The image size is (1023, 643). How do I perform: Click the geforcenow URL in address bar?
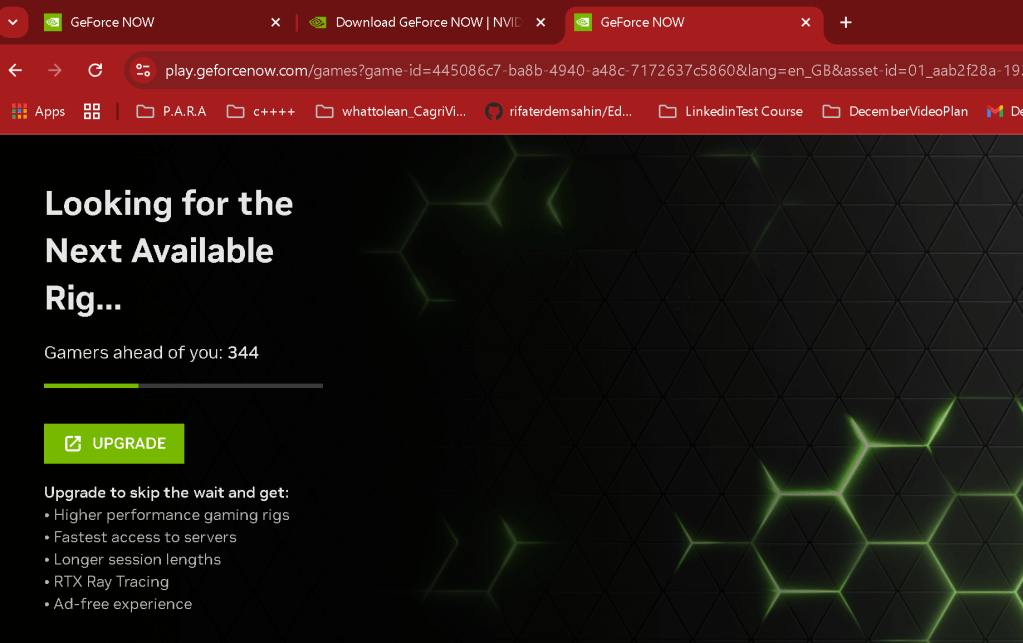[x=592, y=70]
